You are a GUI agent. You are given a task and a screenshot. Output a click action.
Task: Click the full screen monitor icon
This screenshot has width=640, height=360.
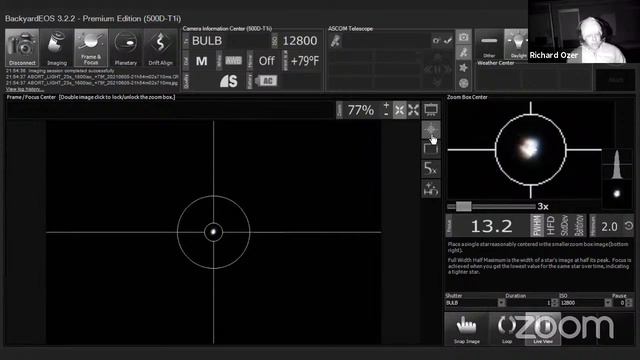pyautogui.click(x=431, y=110)
